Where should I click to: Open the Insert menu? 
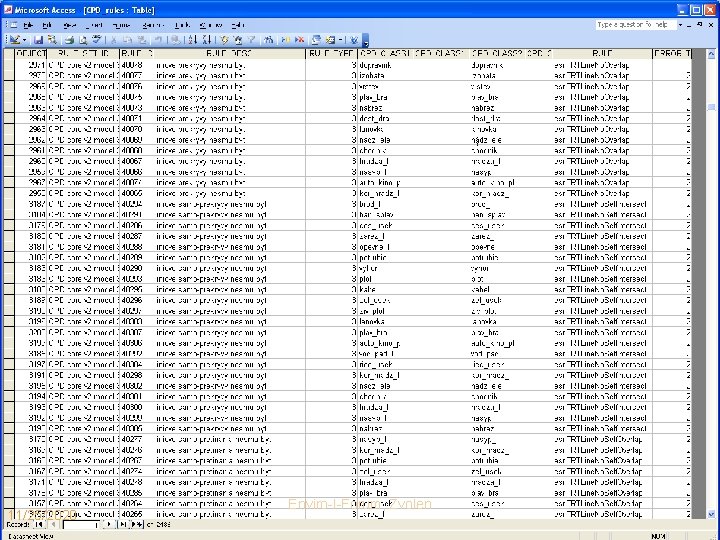[x=94, y=25]
